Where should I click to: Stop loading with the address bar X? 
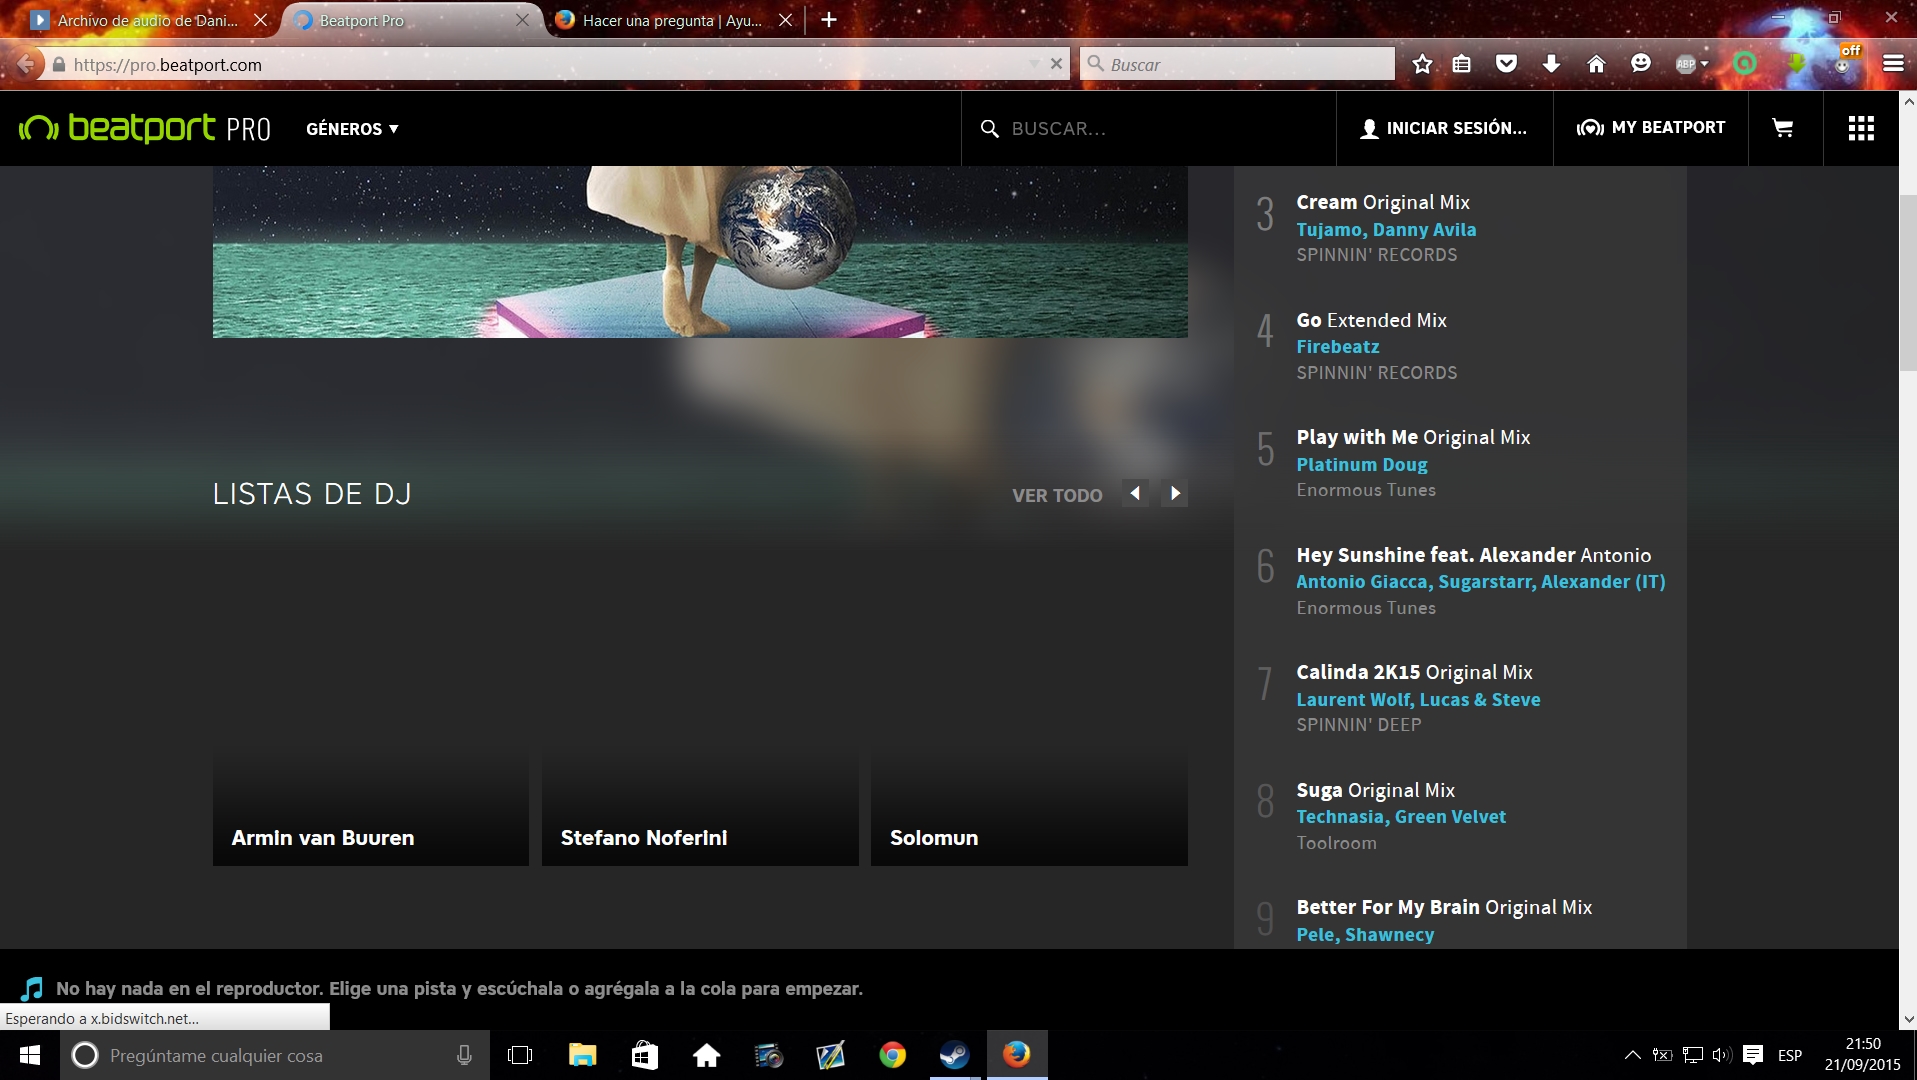pos(1056,64)
